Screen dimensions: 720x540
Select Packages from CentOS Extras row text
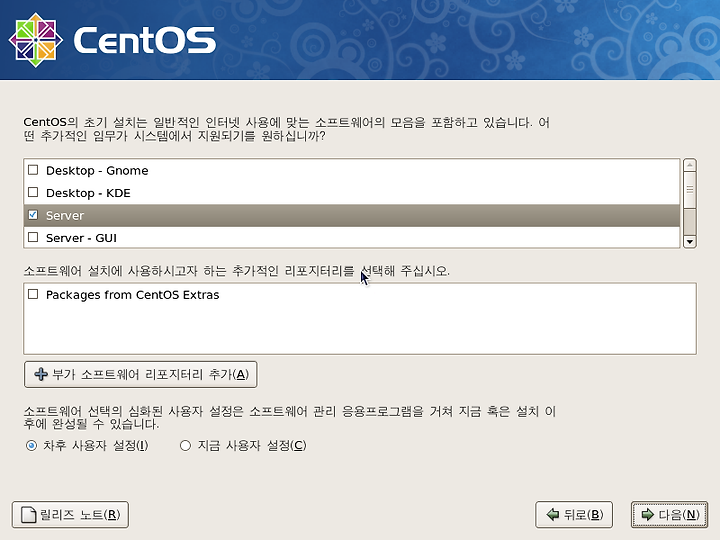pyautogui.click(x=133, y=295)
